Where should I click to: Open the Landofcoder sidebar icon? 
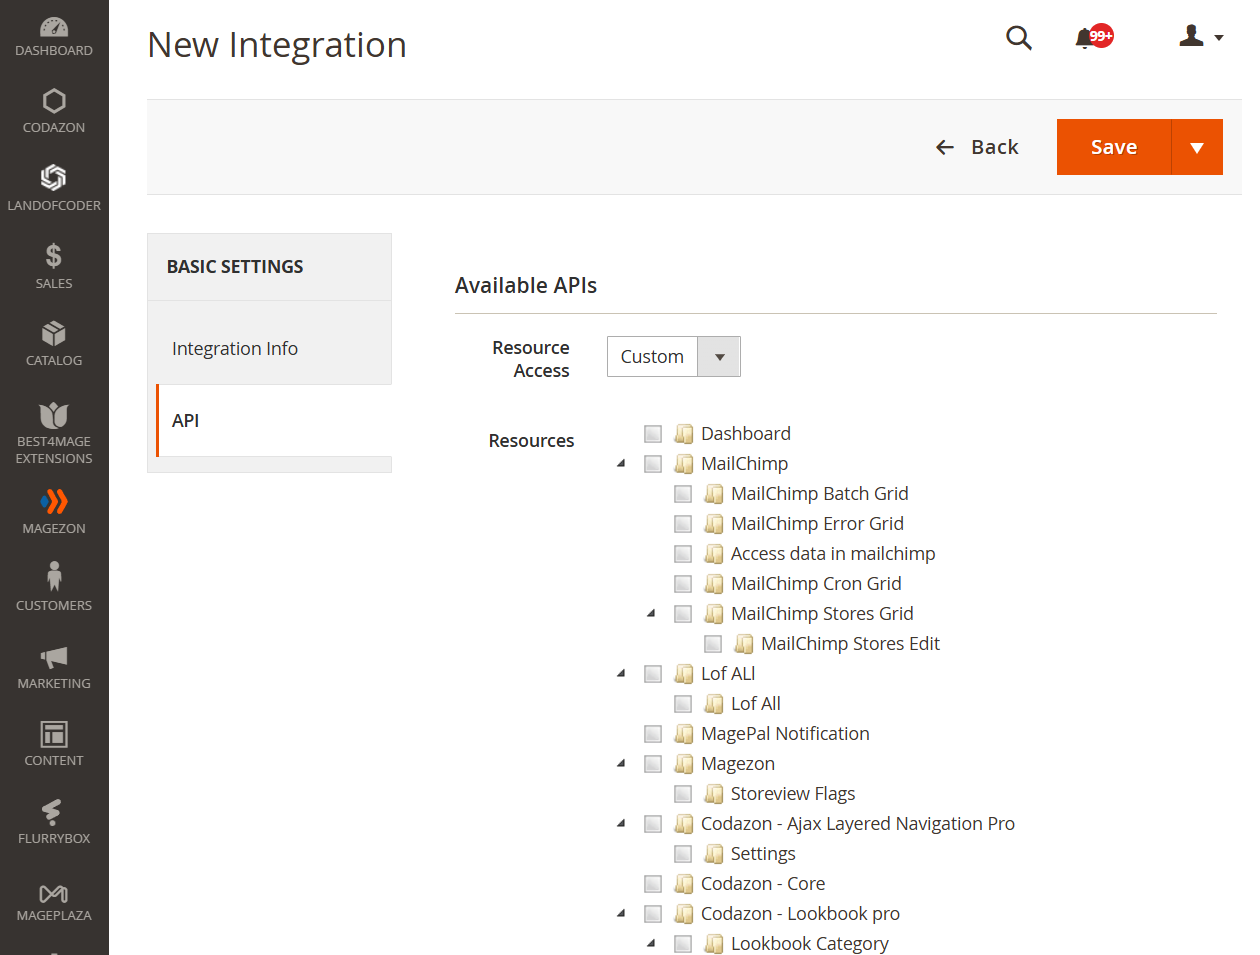pos(54,178)
